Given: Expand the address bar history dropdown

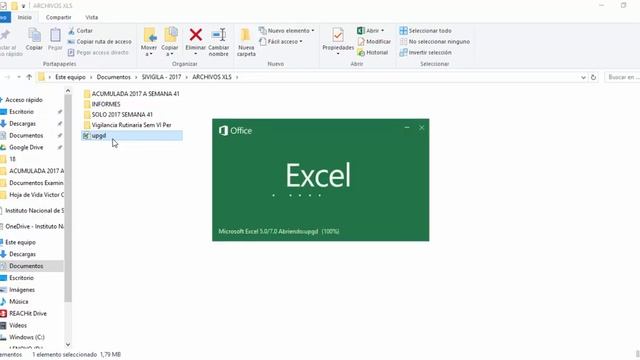Looking at the screenshot, I should pos(583,77).
